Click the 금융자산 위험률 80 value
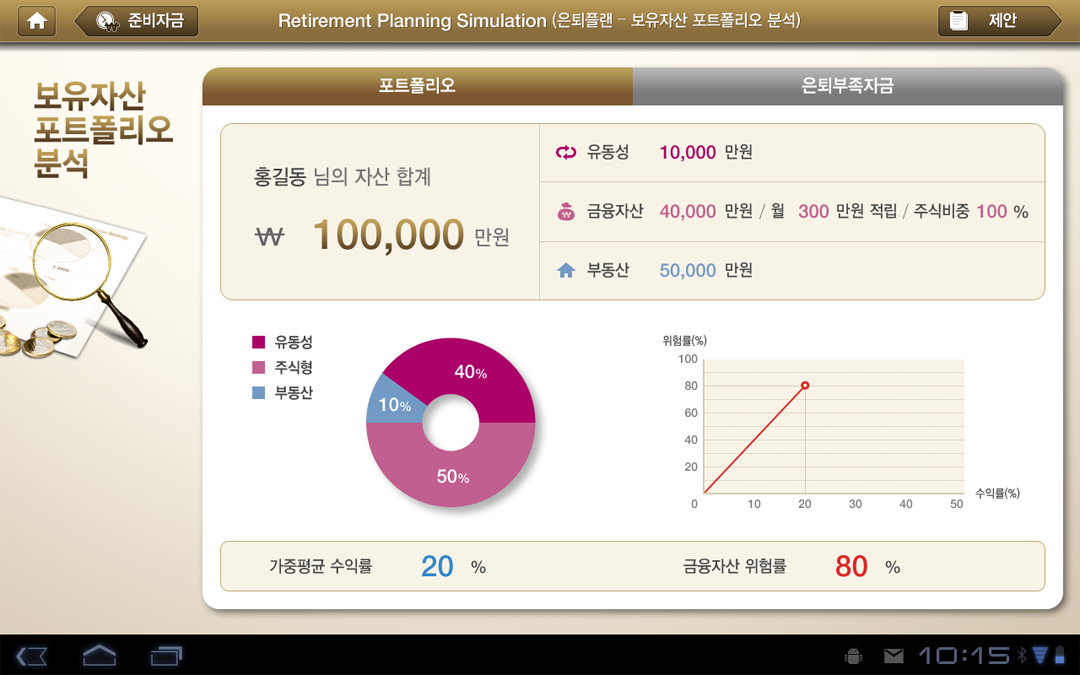The height and width of the screenshot is (675, 1080). click(851, 567)
